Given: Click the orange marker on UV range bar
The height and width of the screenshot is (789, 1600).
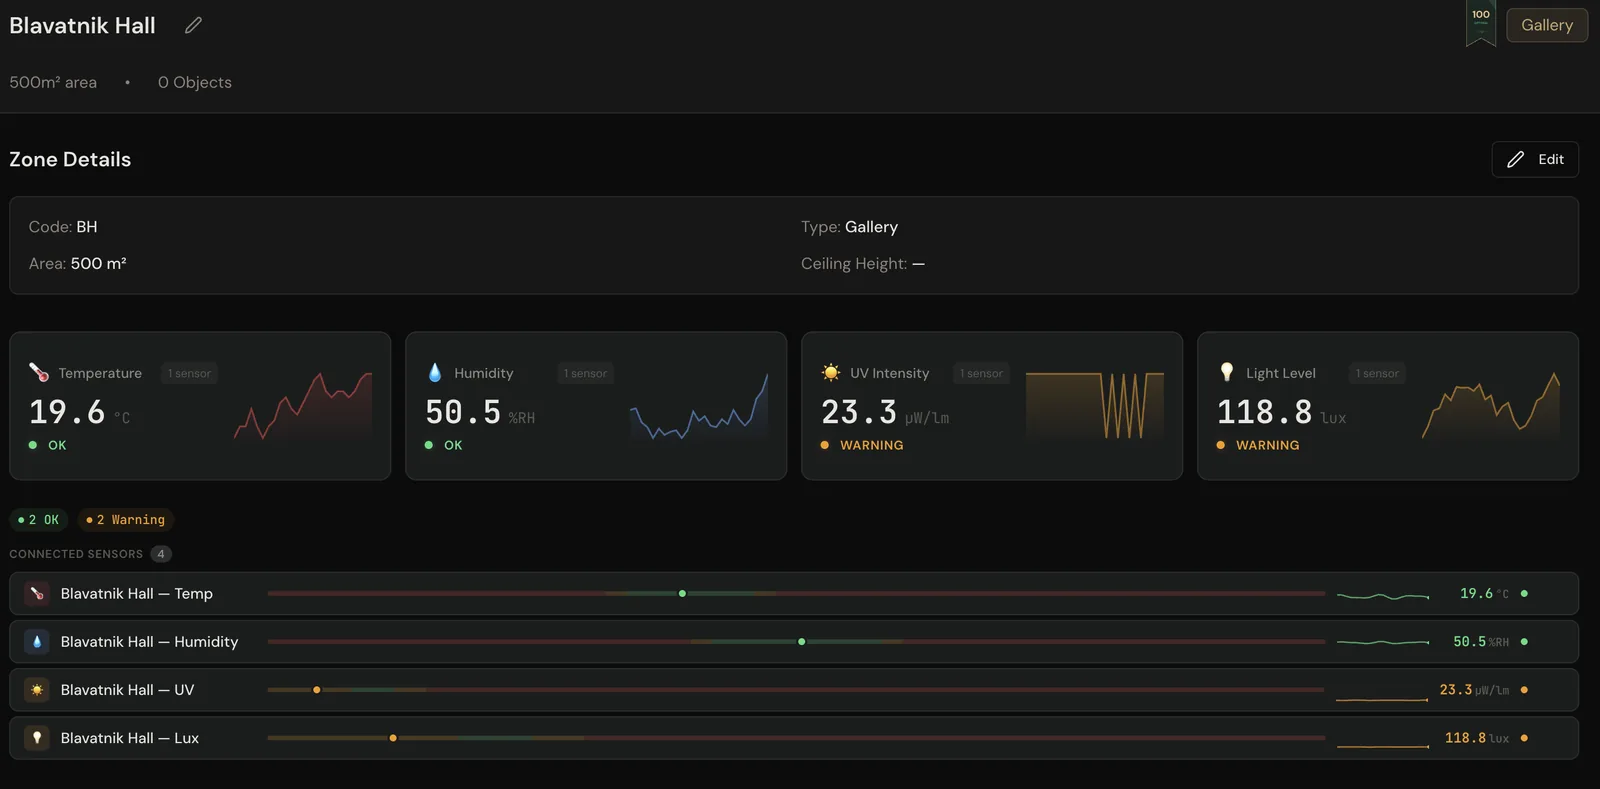Looking at the screenshot, I should pos(317,690).
